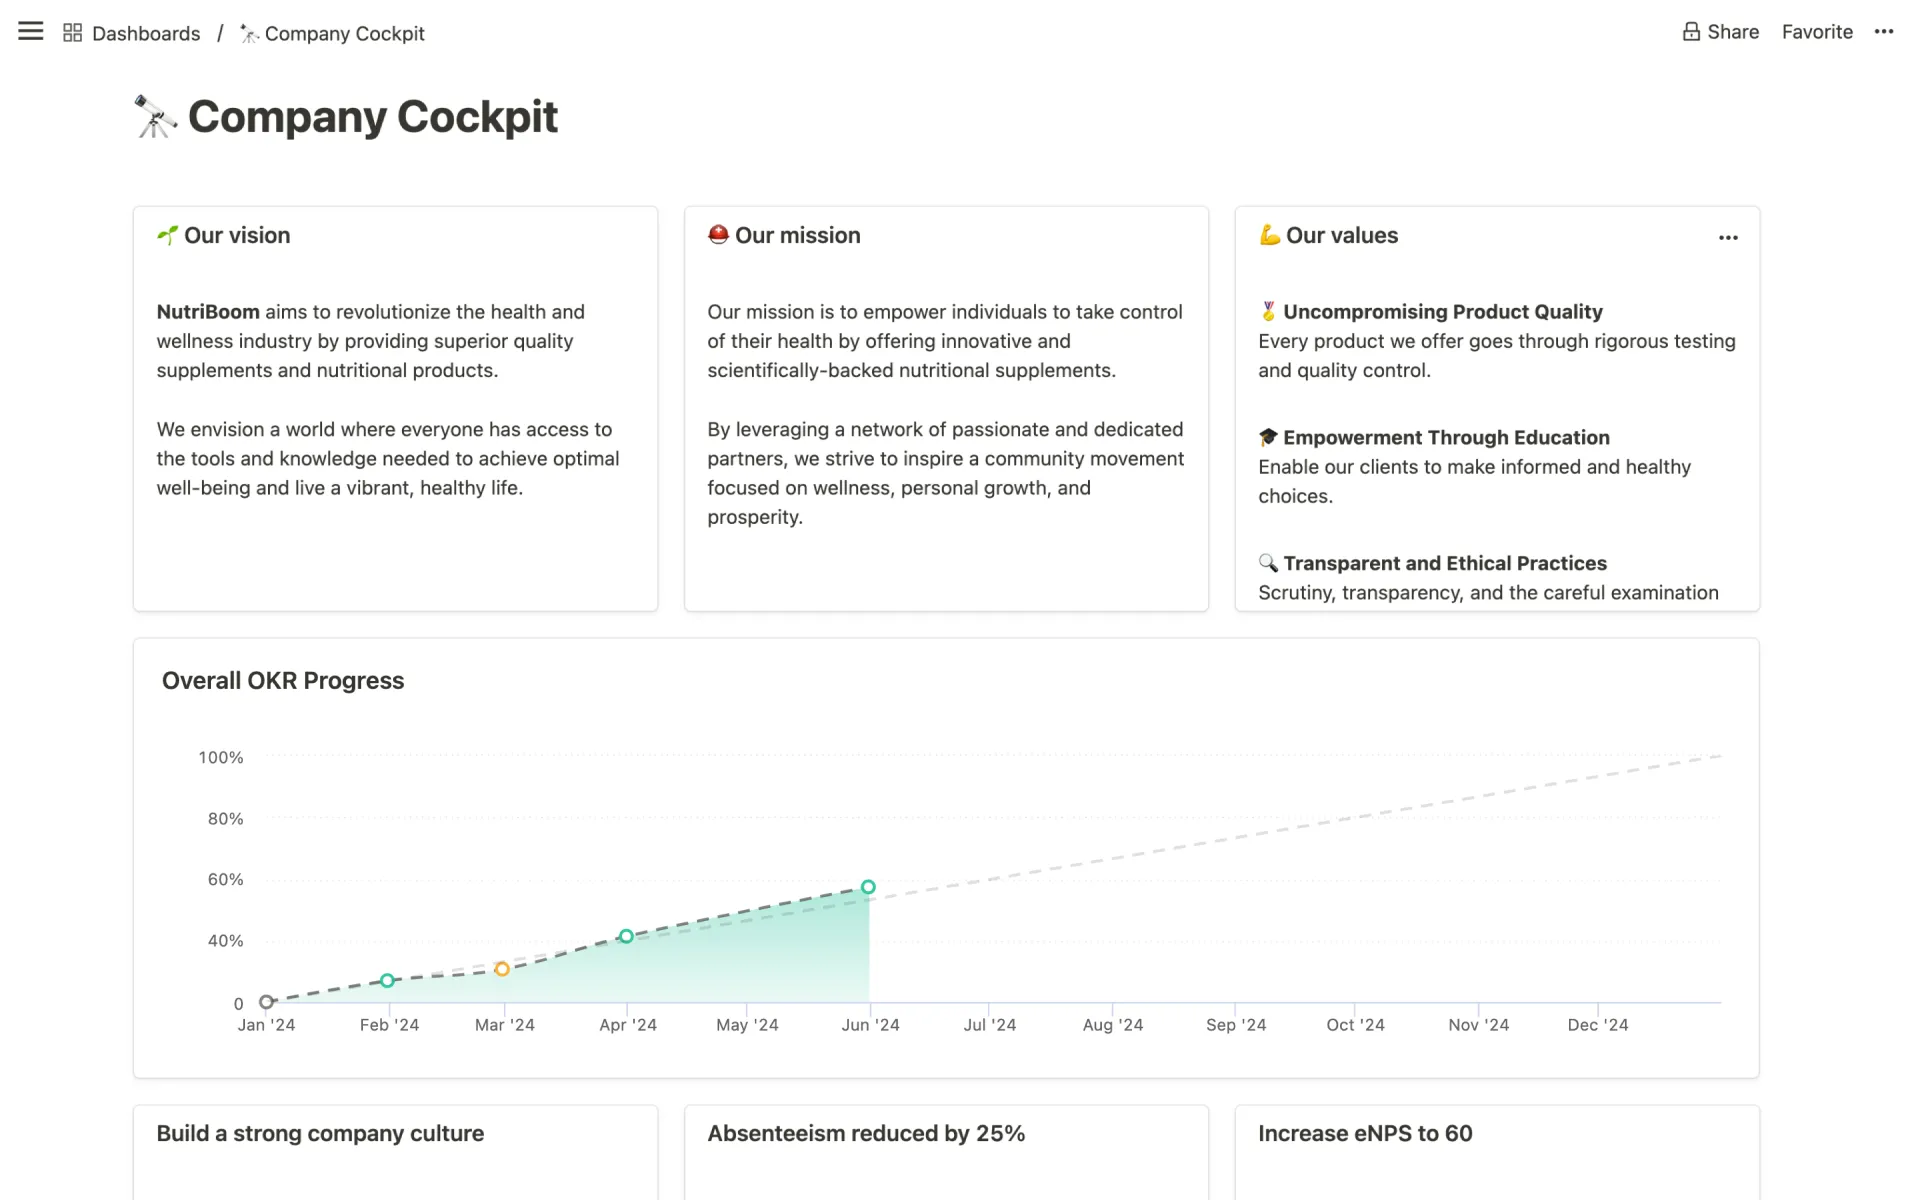Select the Apr '24 OKR data point
This screenshot has width=1920, height=1200.
626,937
